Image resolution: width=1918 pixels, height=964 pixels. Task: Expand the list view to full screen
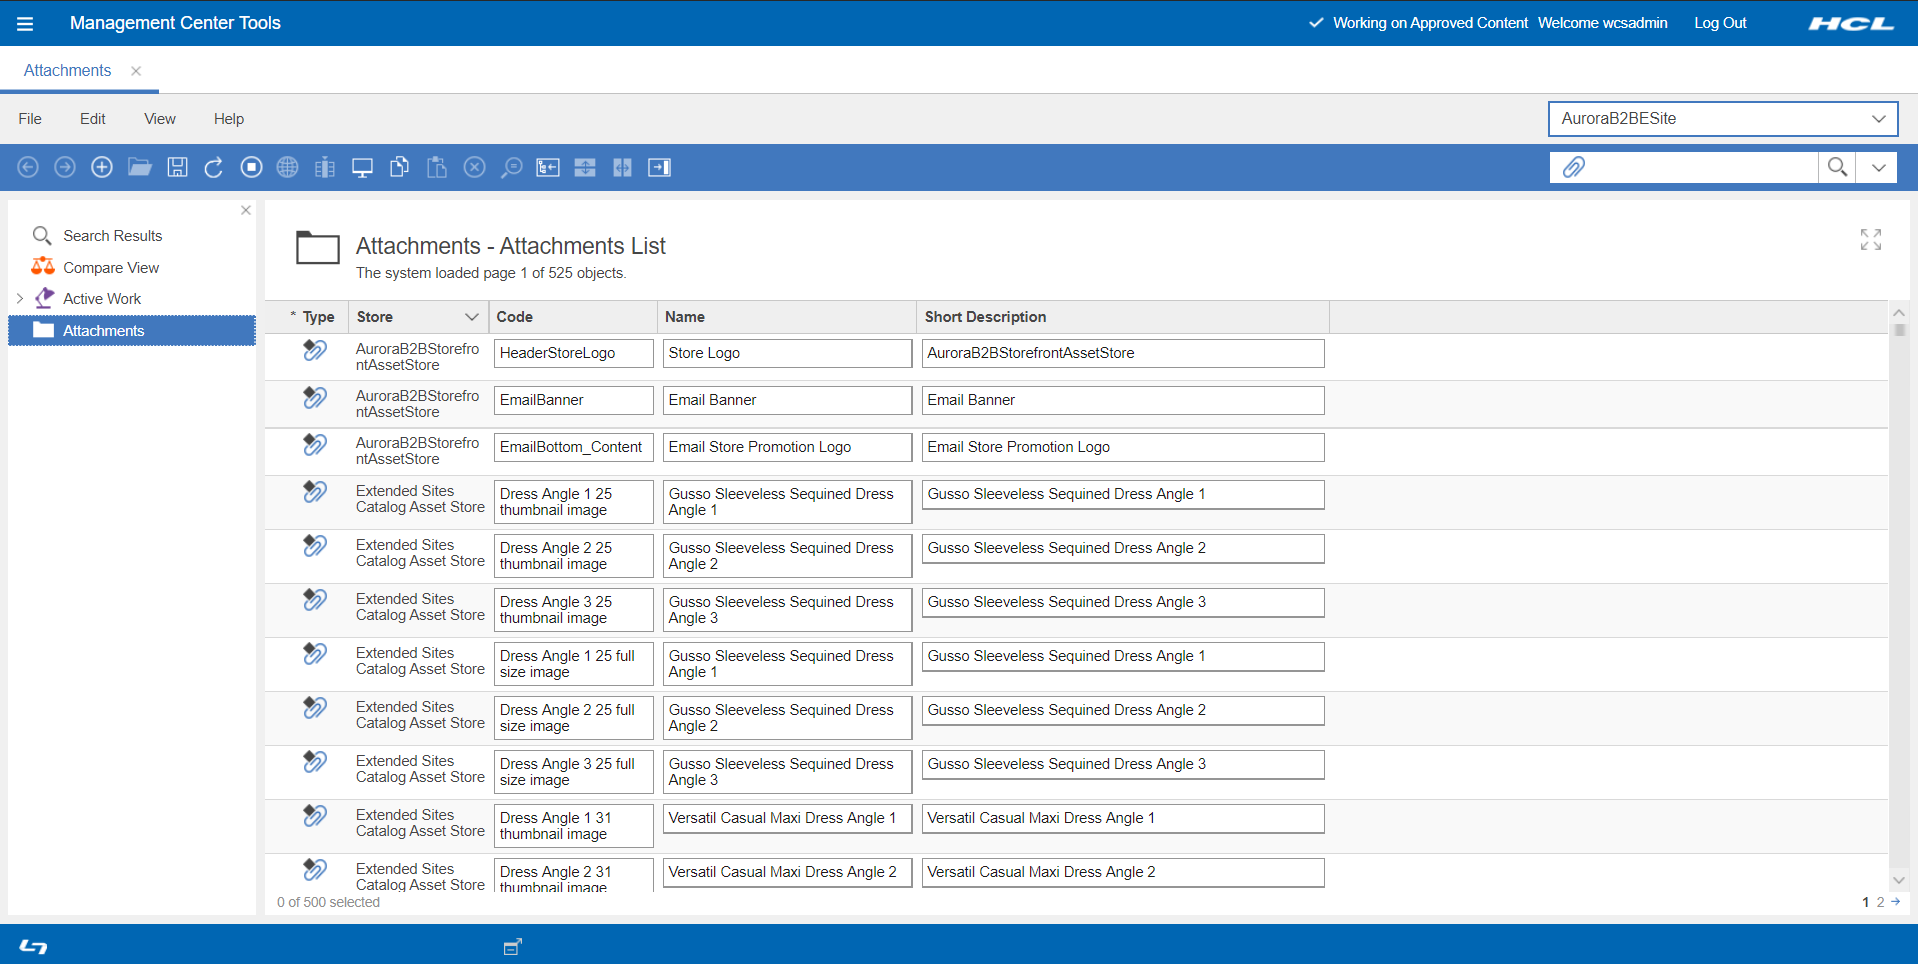1871,240
